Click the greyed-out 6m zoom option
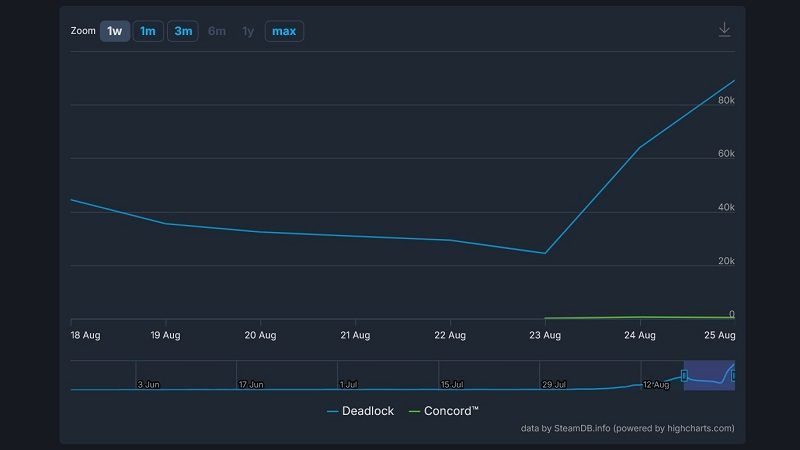 coord(217,31)
